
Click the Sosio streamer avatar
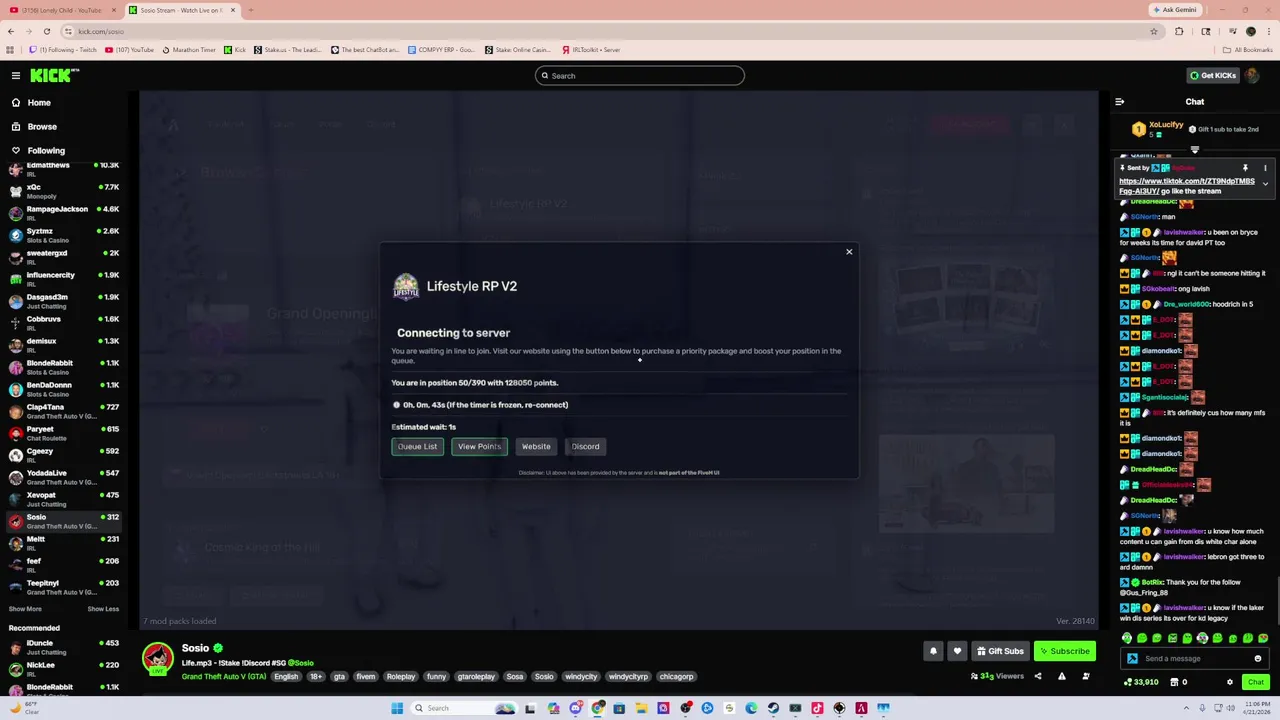coord(158,658)
